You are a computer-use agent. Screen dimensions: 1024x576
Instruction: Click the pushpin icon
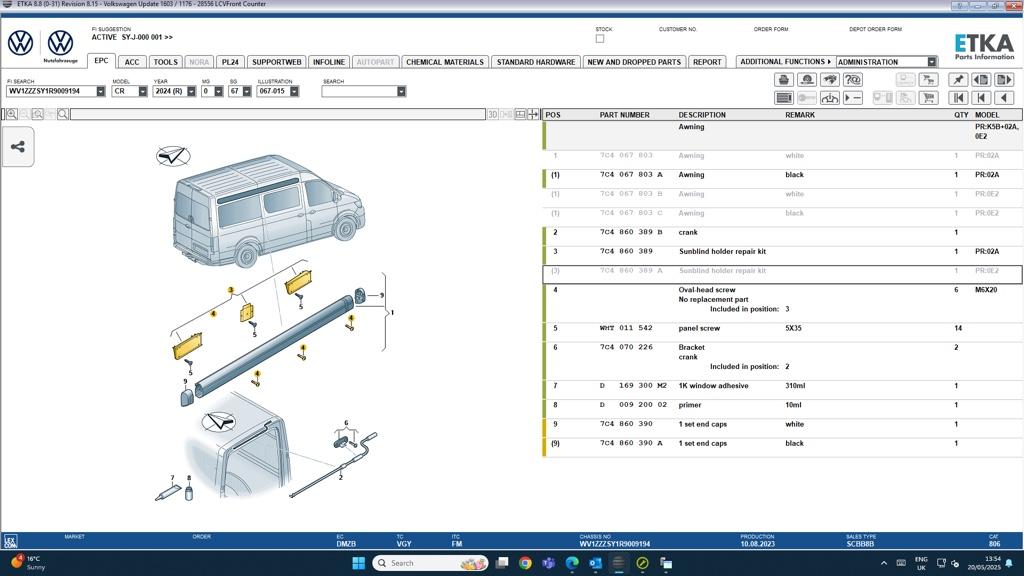[958, 80]
